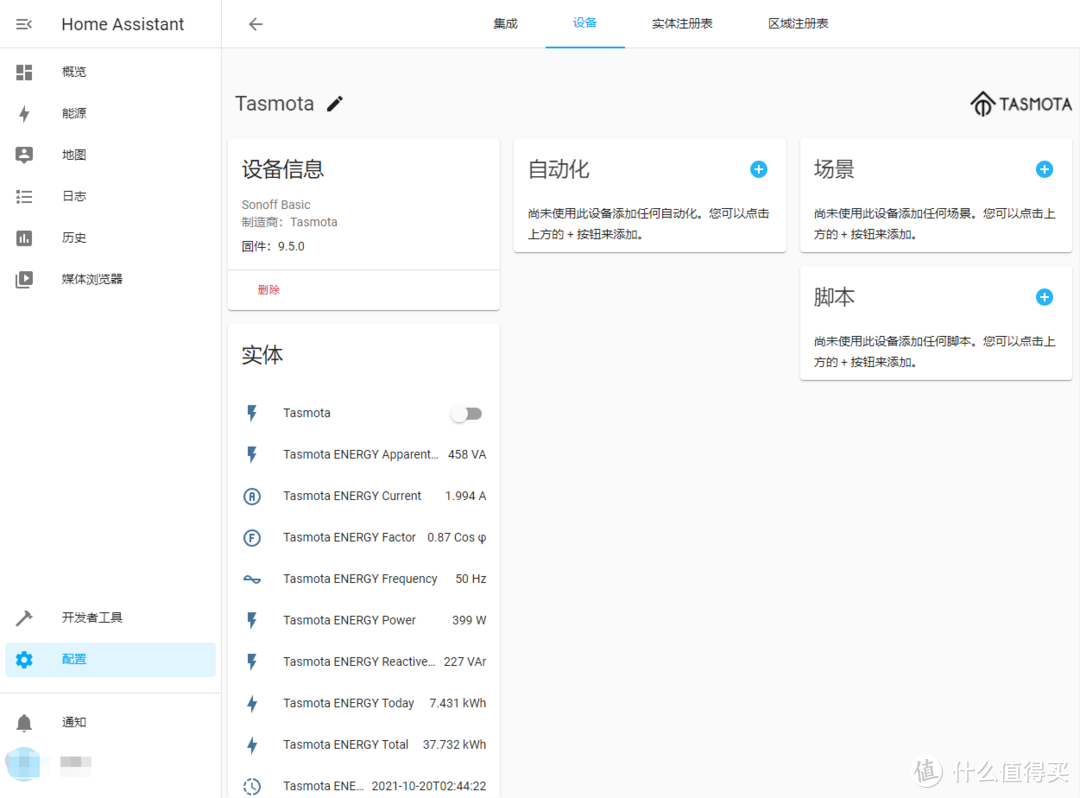Open Tasmota ENERGY Frequency entity label
Image resolution: width=1080 pixels, height=798 pixels.
(x=360, y=579)
